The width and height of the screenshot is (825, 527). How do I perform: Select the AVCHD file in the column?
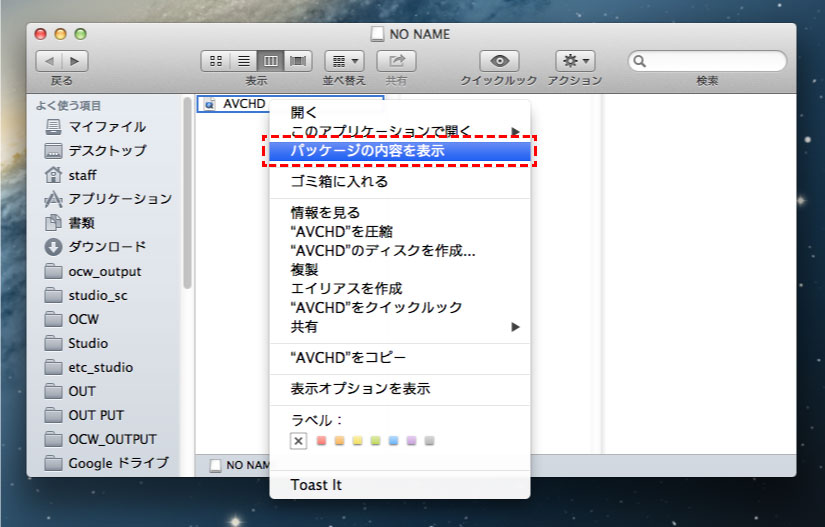click(x=235, y=104)
